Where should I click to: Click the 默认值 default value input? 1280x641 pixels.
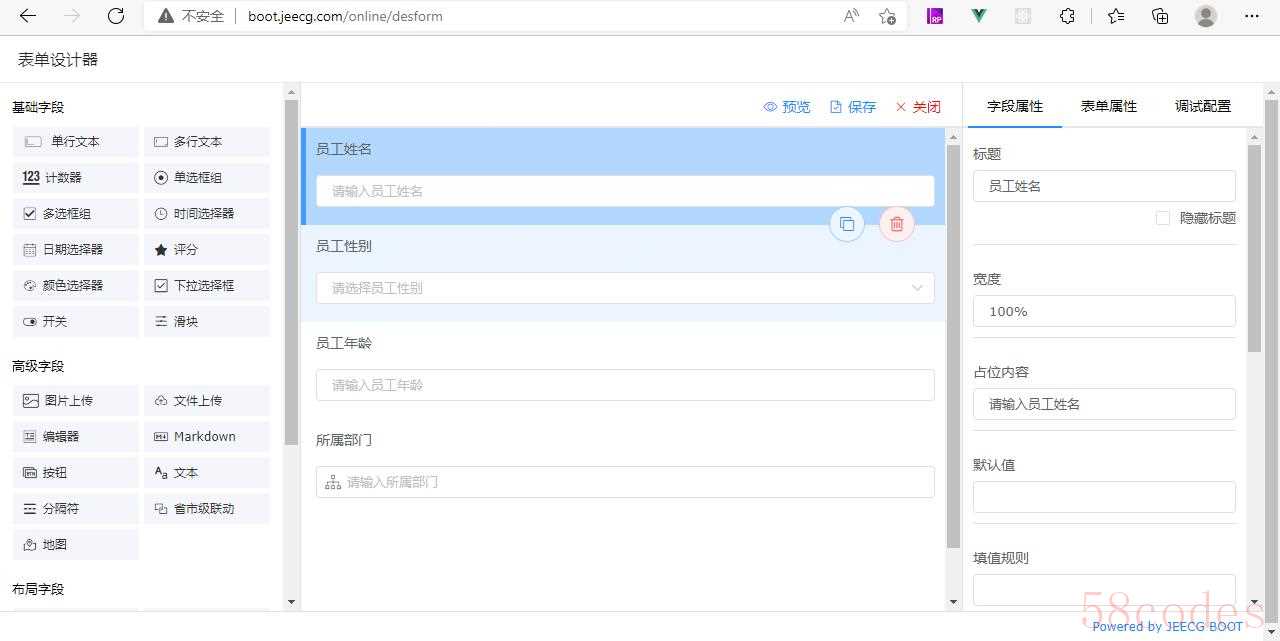tap(1104, 497)
